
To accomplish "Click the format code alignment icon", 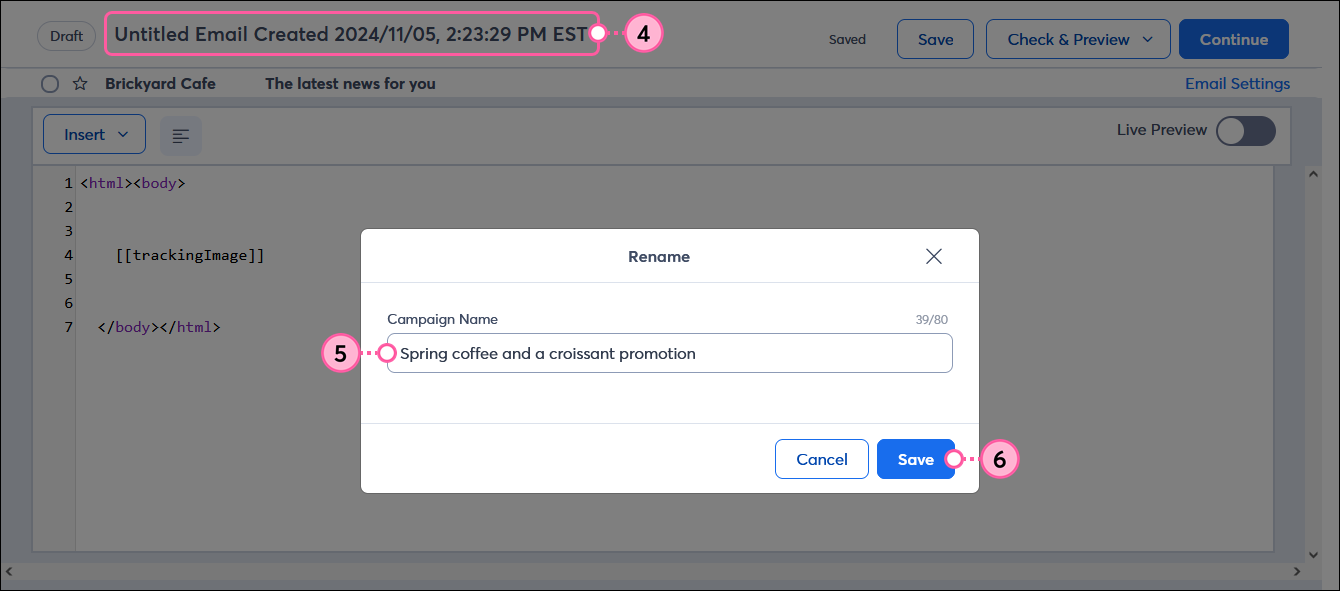I will 181,135.
